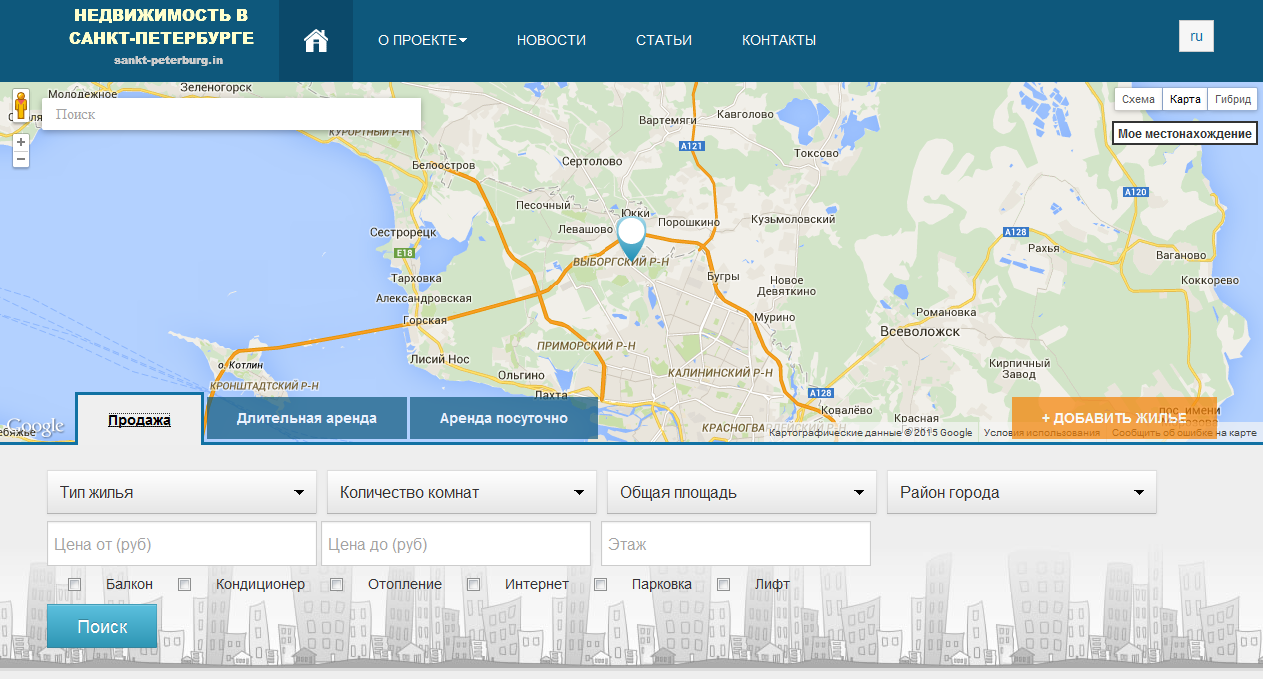Tick the Балкон checkbox
Image resolution: width=1263 pixels, height=679 pixels.
point(75,584)
